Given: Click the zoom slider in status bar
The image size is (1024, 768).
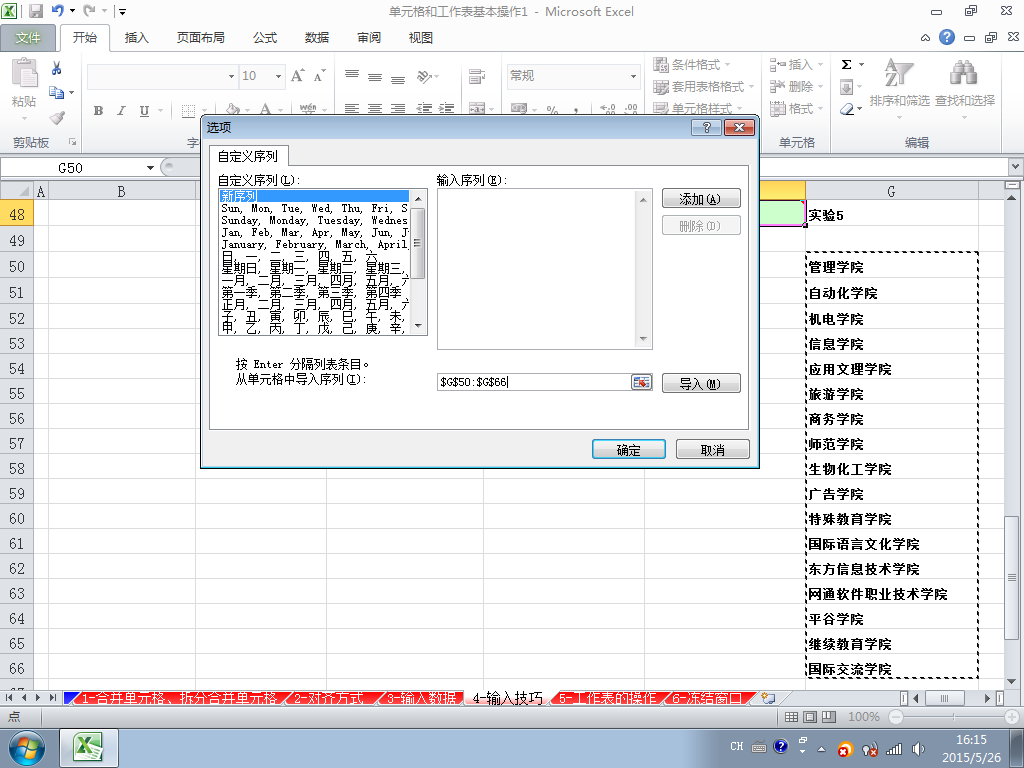Looking at the screenshot, I should tap(953, 717).
